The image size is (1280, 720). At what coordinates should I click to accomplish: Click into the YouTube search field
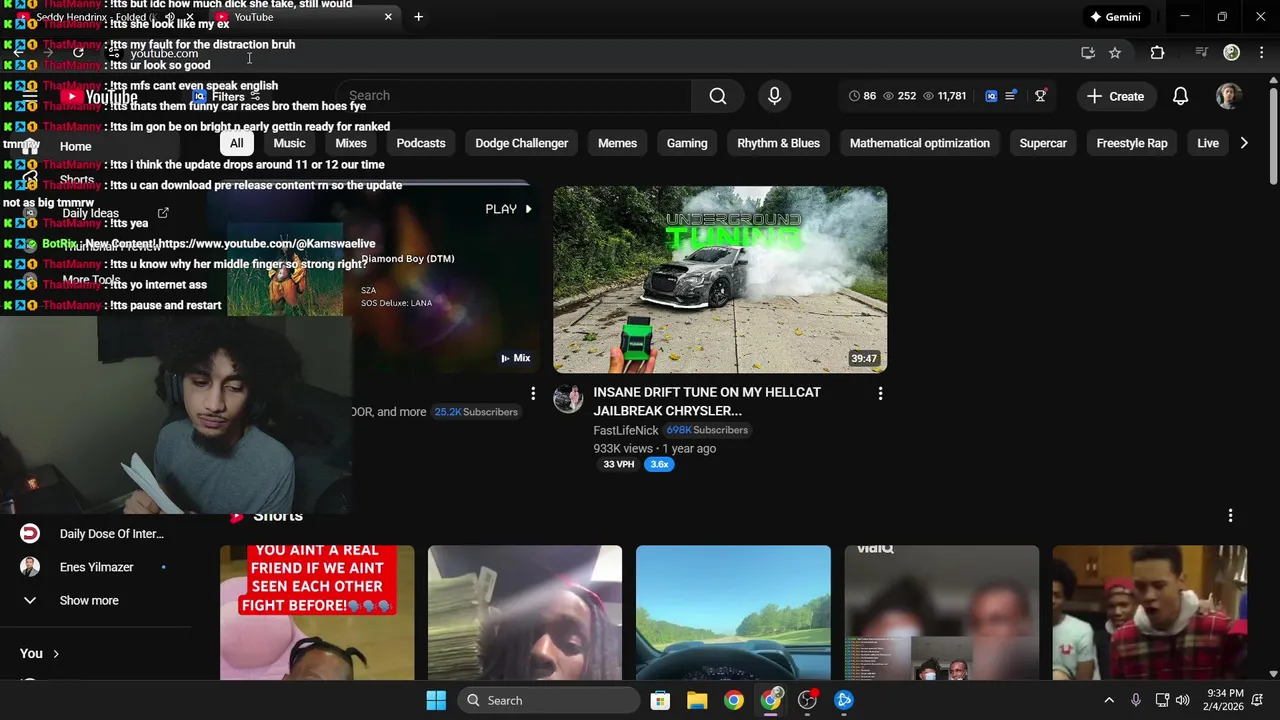[514, 96]
